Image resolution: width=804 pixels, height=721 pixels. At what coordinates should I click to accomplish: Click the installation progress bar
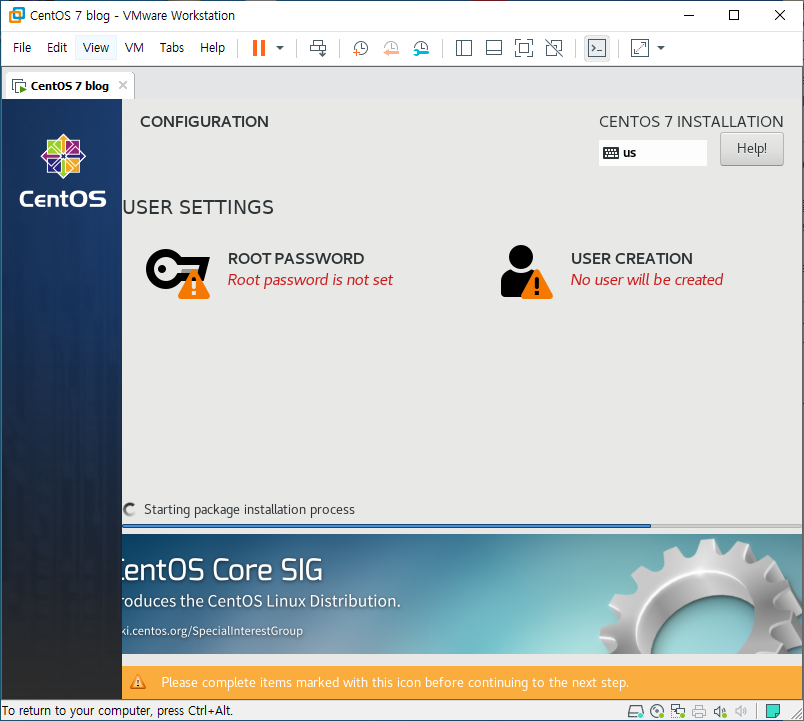[461, 526]
